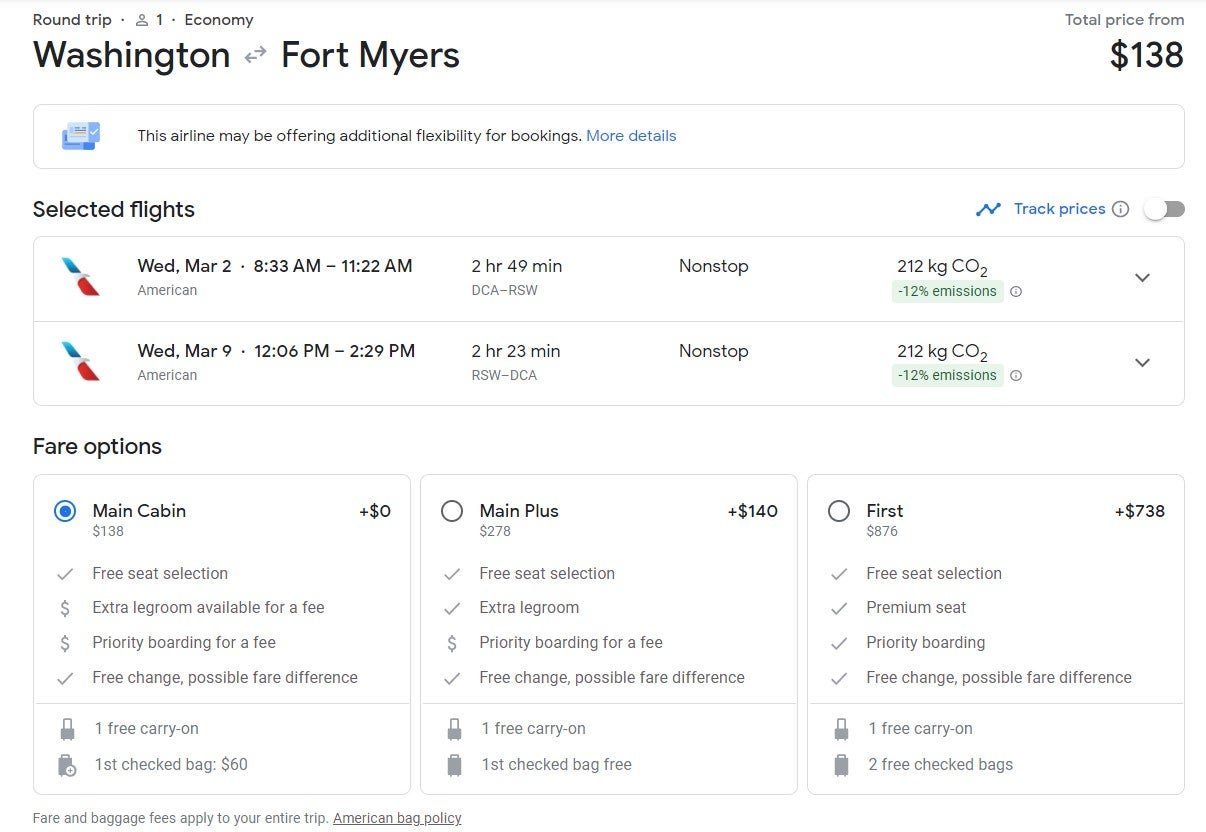Click emissions info icon for Mar 9 flight

(1016, 376)
